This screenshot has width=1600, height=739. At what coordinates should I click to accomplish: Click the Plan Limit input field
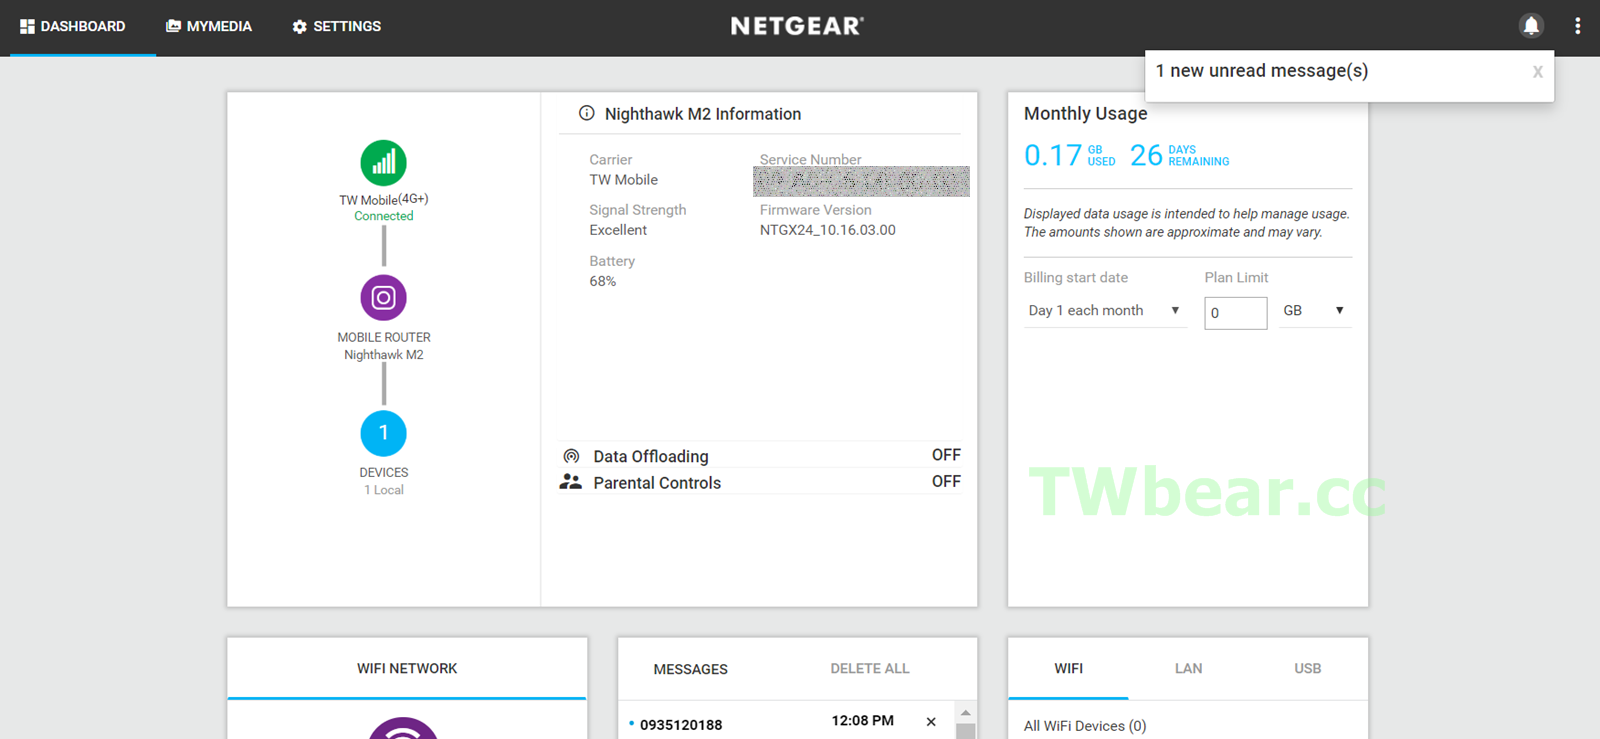pyautogui.click(x=1235, y=313)
